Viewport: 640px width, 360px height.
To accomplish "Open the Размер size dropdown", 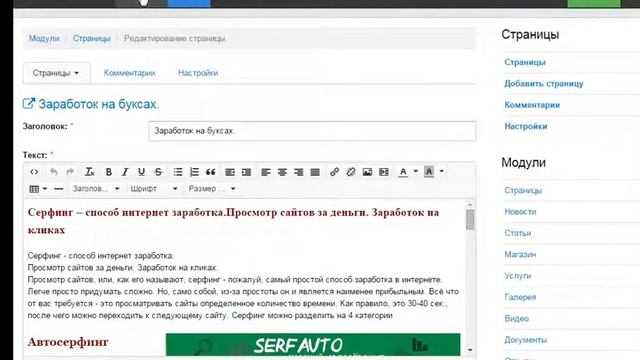I will (211, 189).
